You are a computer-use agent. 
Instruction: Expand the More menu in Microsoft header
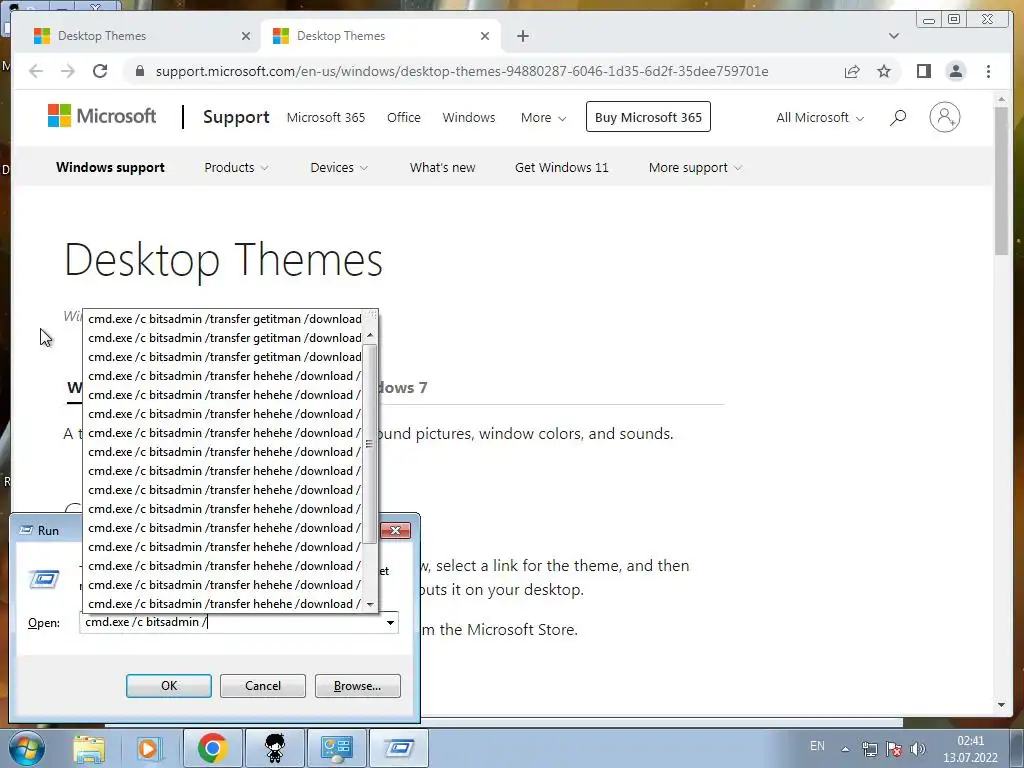(543, 118)
